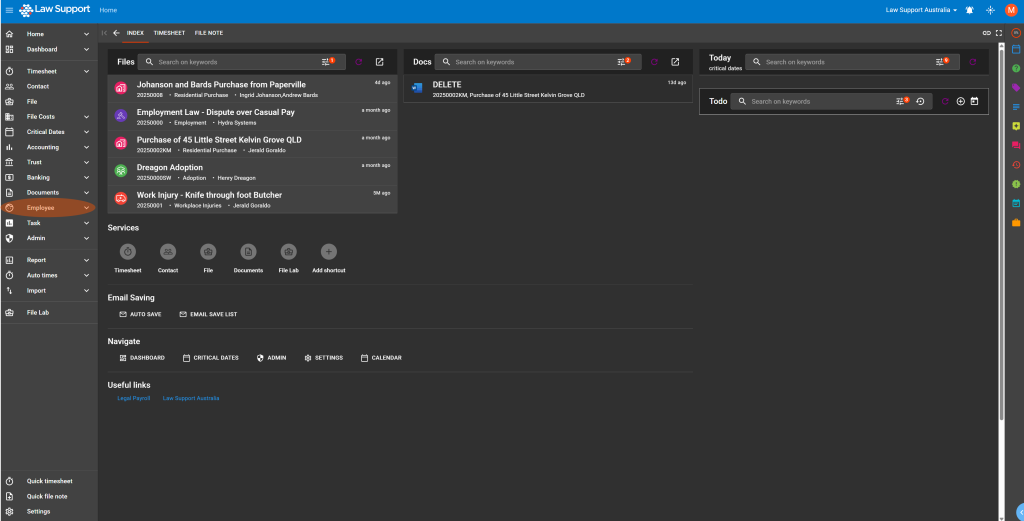Open Files panel in new window
Viewport: 1024px width, 521px height.
pyautogui.click(x=379, y=62)
